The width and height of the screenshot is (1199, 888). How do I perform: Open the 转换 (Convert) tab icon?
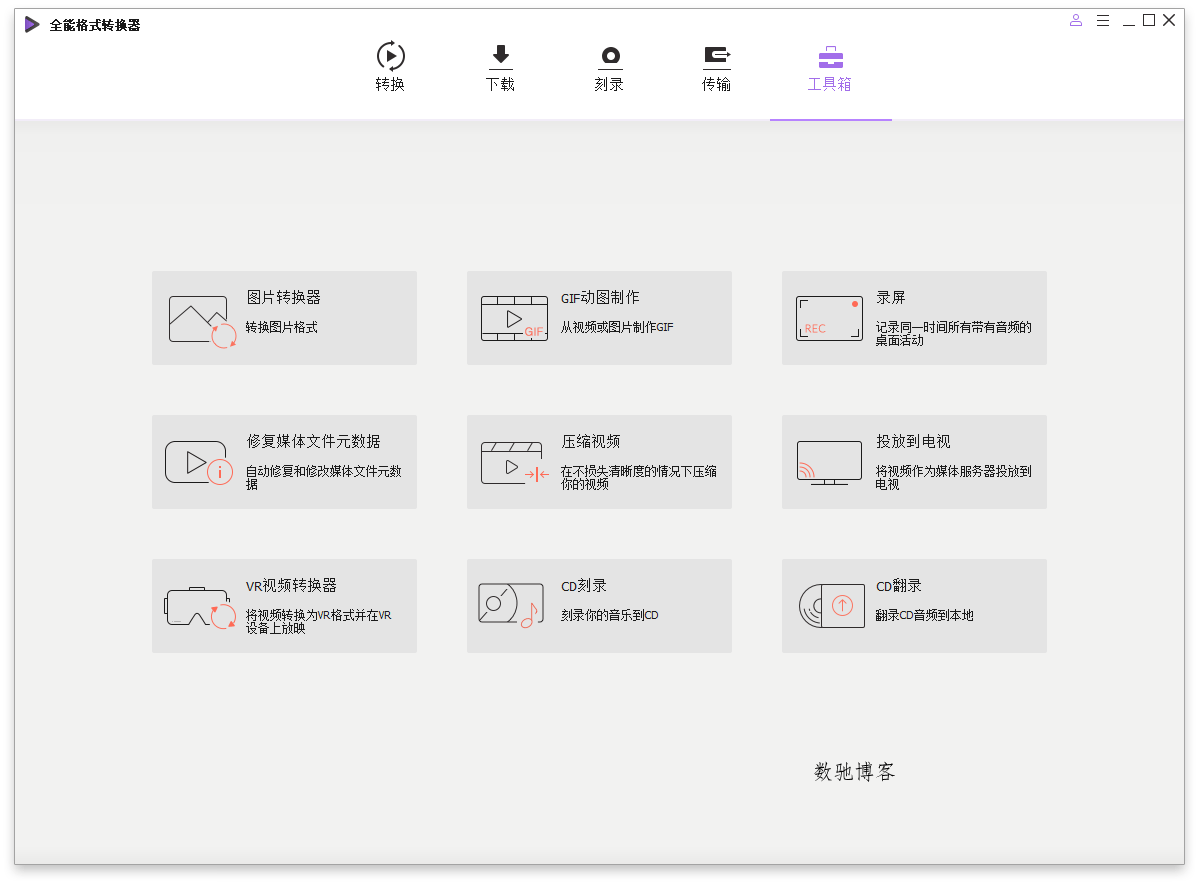[391, 57]
